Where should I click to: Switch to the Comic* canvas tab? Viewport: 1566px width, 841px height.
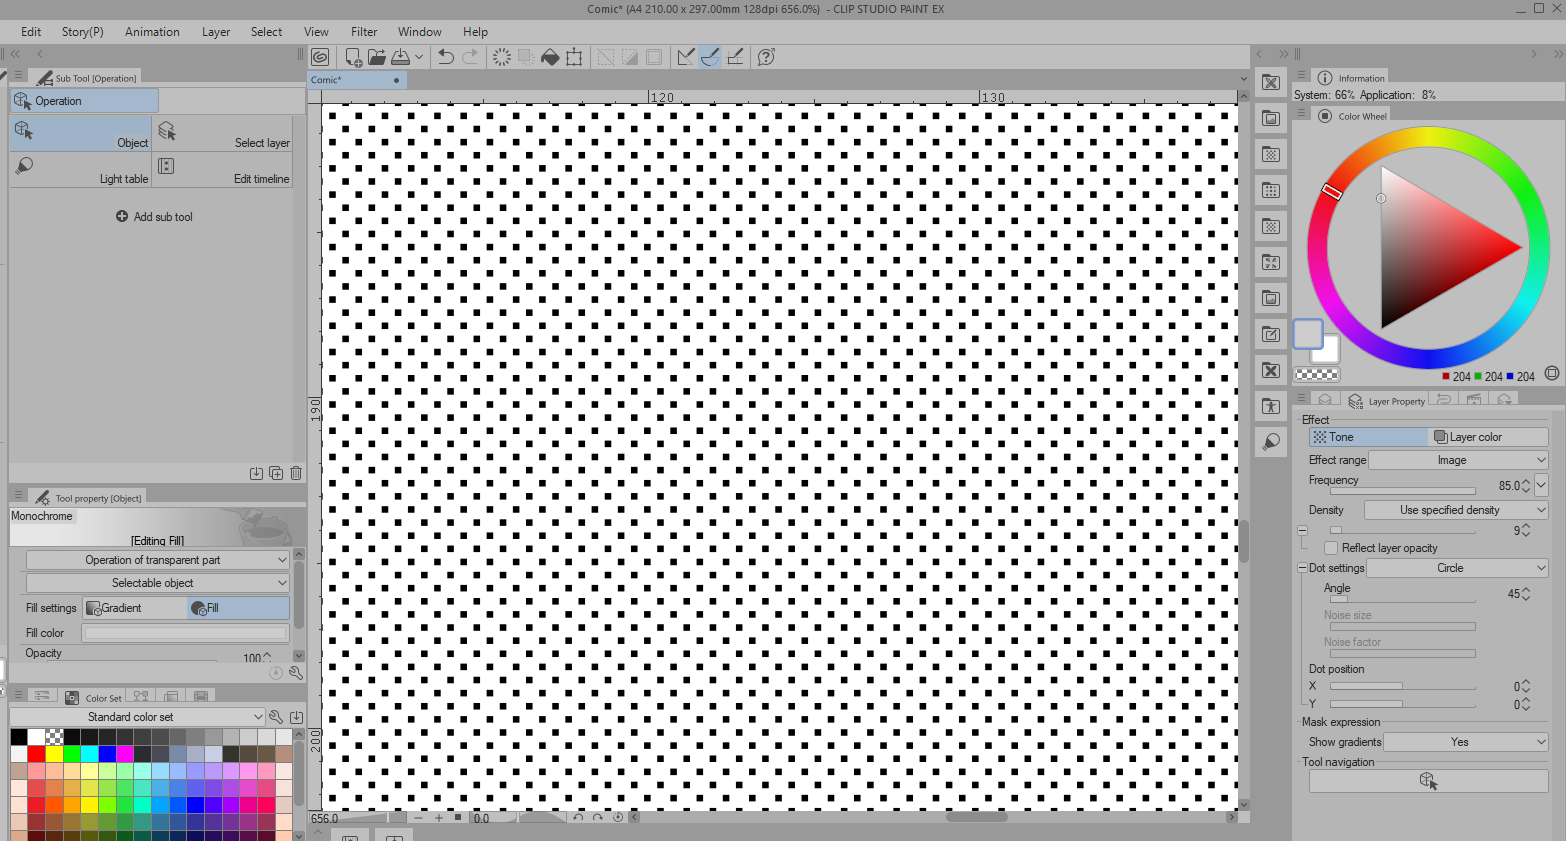(357, 80)
